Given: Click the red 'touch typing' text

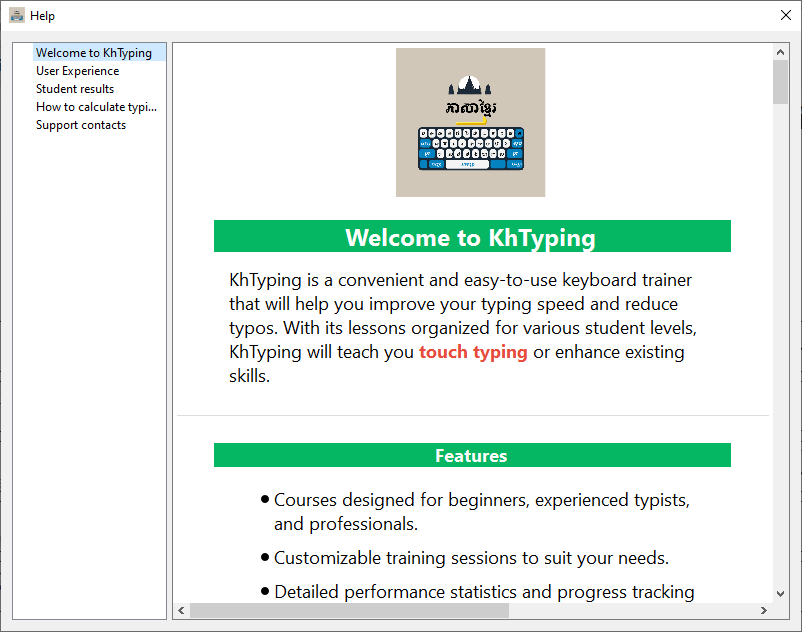Looking at the screenshot, I should 473,352.
